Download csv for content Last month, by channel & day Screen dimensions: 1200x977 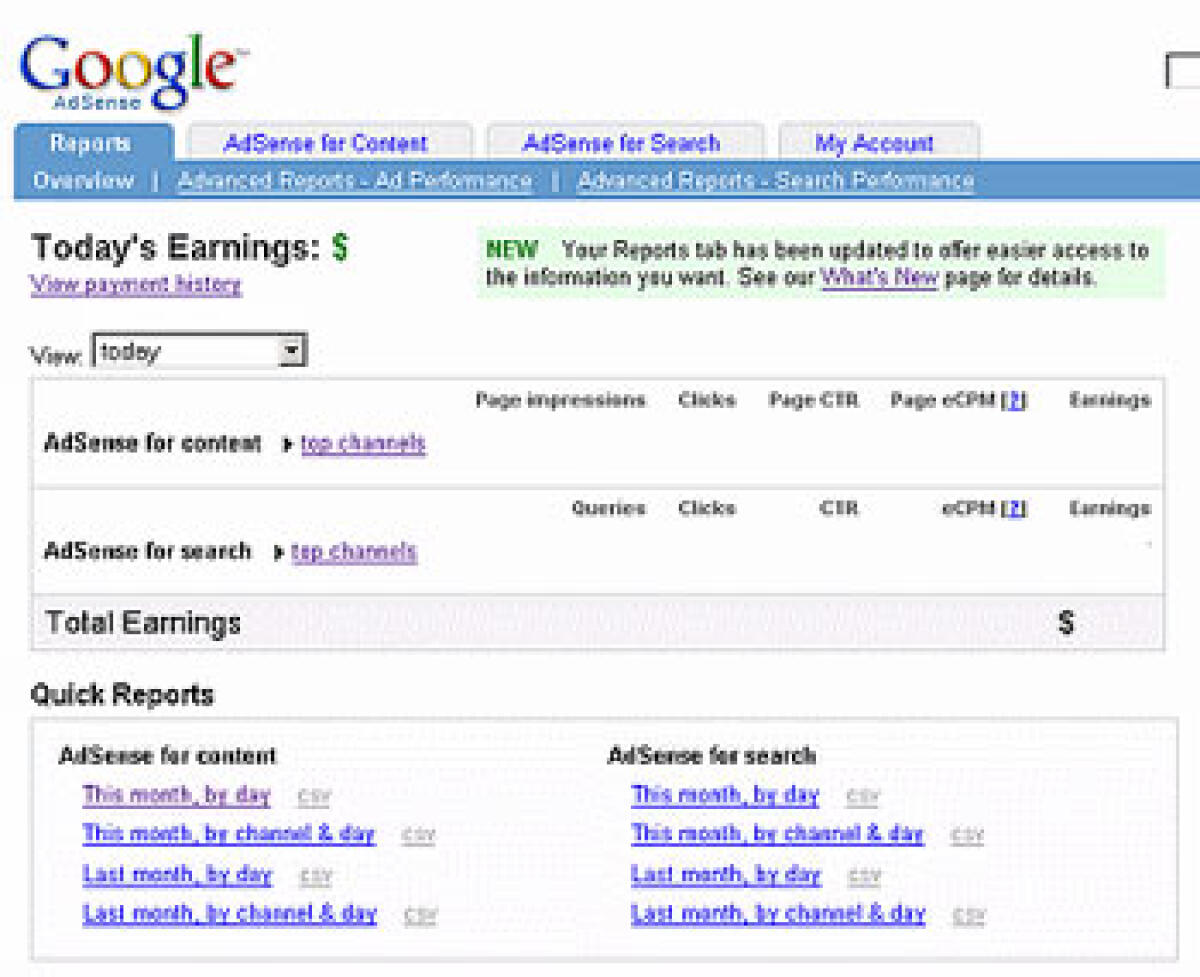click(421, 915)
